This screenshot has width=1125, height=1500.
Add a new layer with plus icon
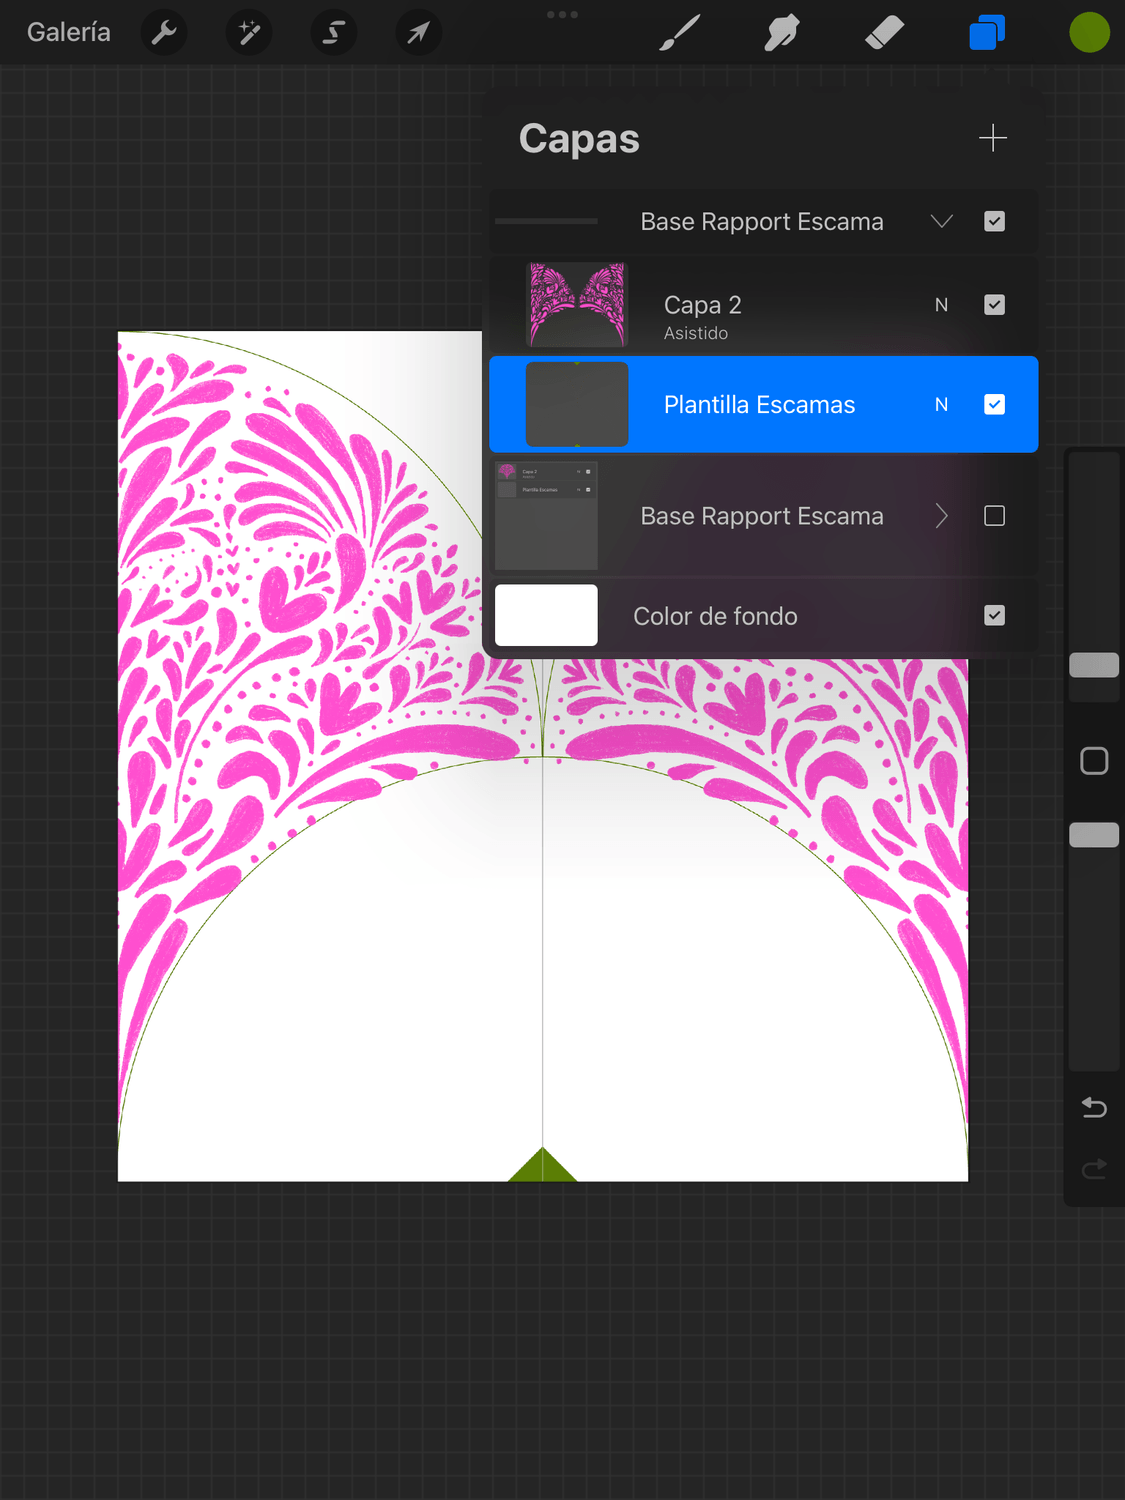coord(992,138)
